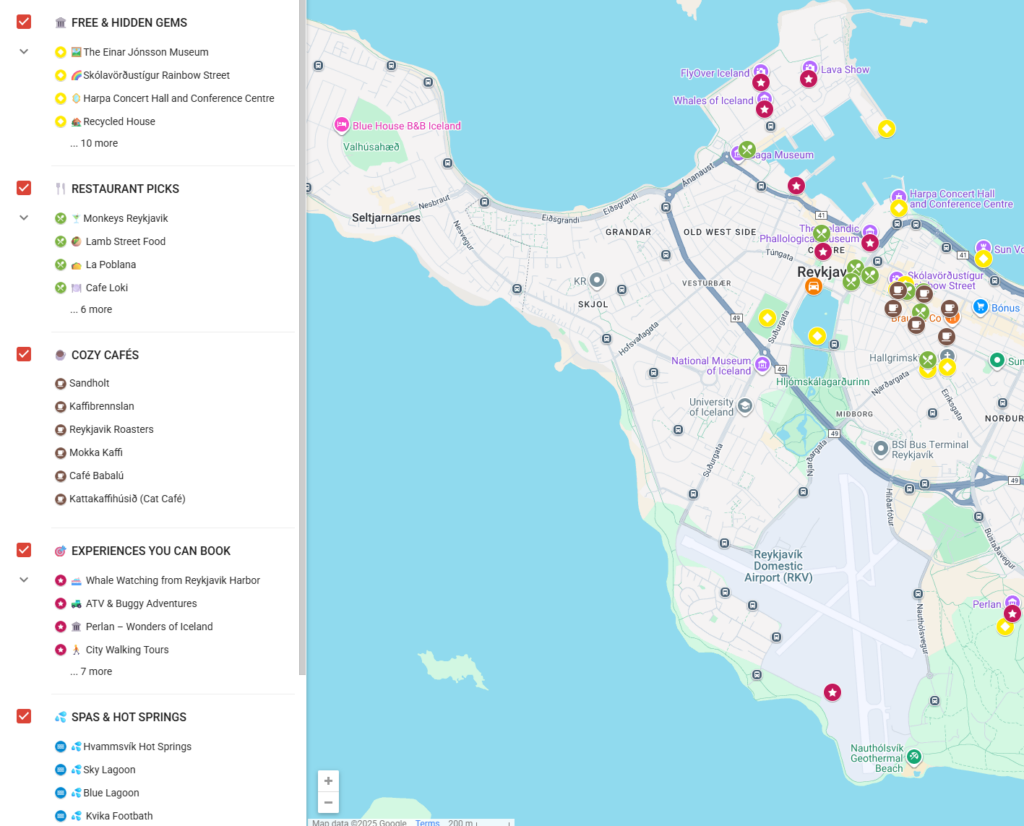Zoom in on the map
Image resolution: width=1024 pixels, height=826 pixels.
pyautogui.click(x=328, y=781)
